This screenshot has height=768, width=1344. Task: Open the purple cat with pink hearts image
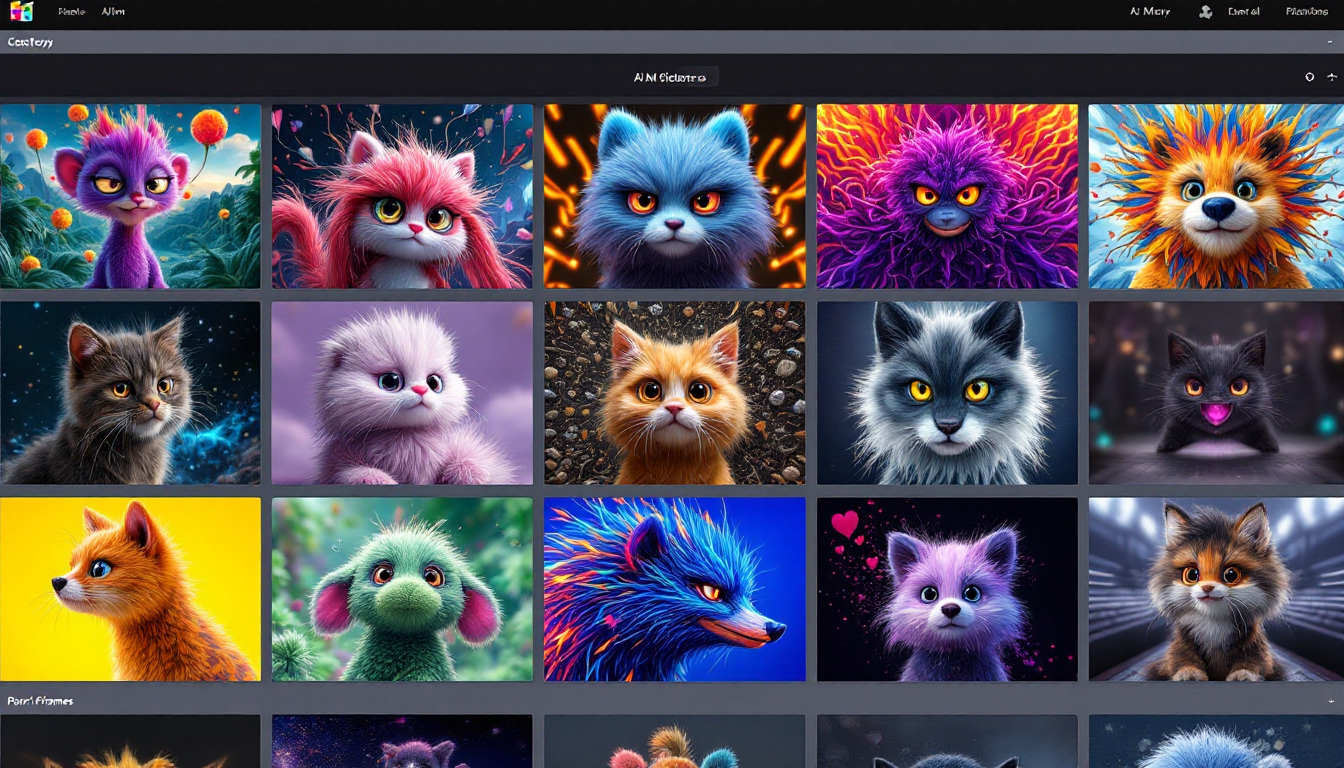pos(947,589)
